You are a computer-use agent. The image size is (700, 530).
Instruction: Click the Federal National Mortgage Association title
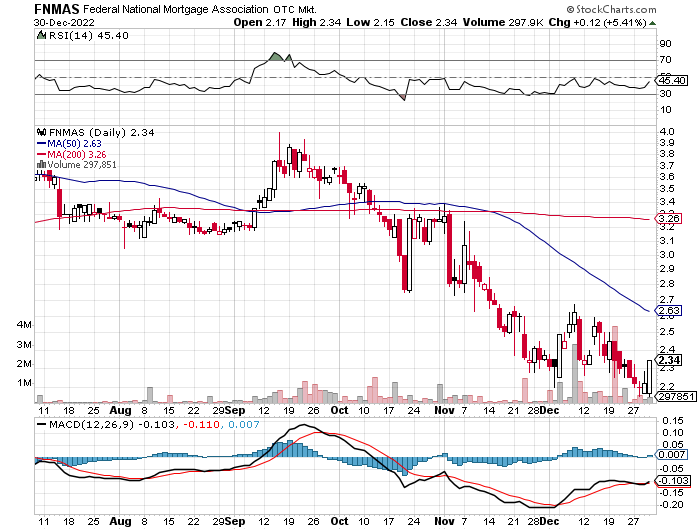pos(176,9)
